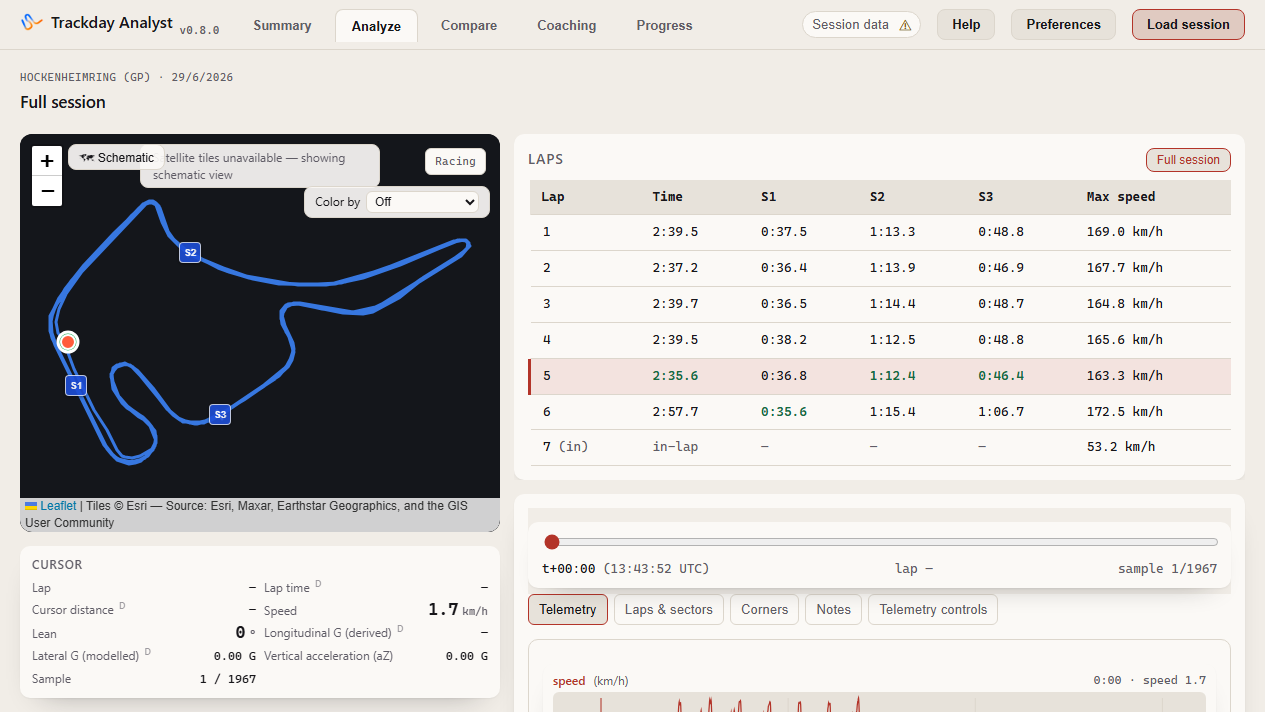Open the Notes sub-tab
This screenshot has width=1265, height=712.
coord(833,609)
